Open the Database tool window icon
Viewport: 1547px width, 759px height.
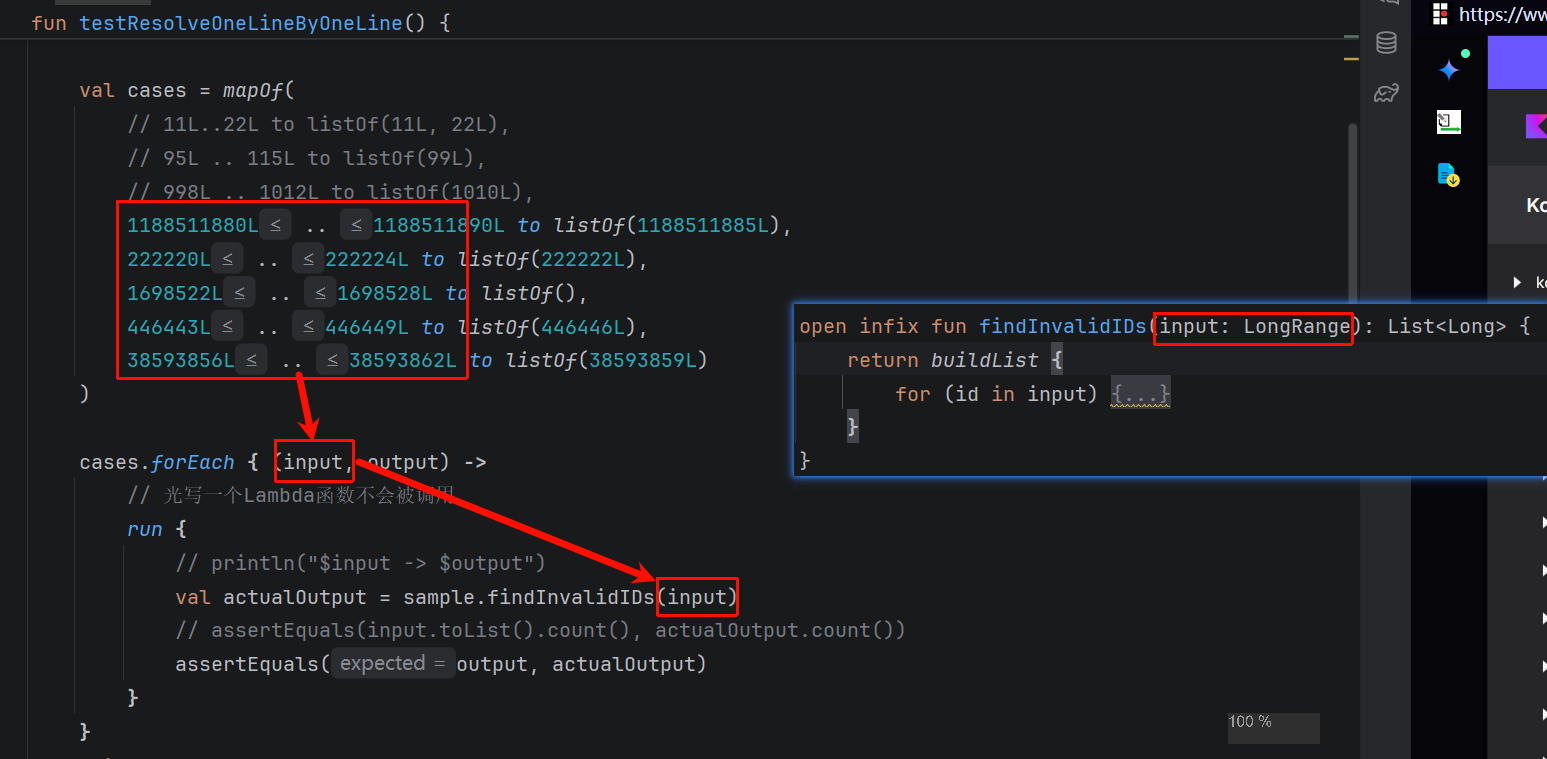[1386, 43]
